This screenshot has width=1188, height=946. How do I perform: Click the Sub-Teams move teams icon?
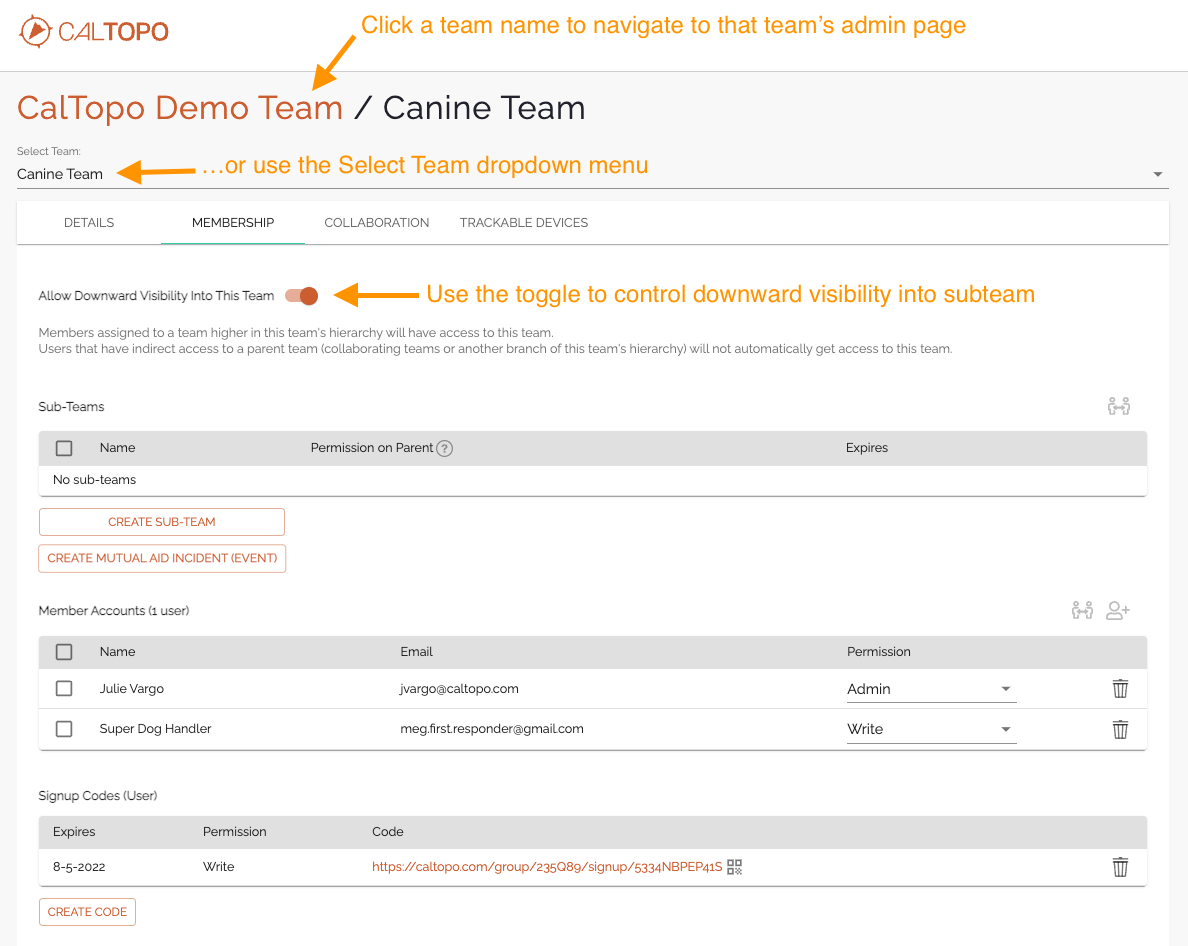pos(1118,406)
